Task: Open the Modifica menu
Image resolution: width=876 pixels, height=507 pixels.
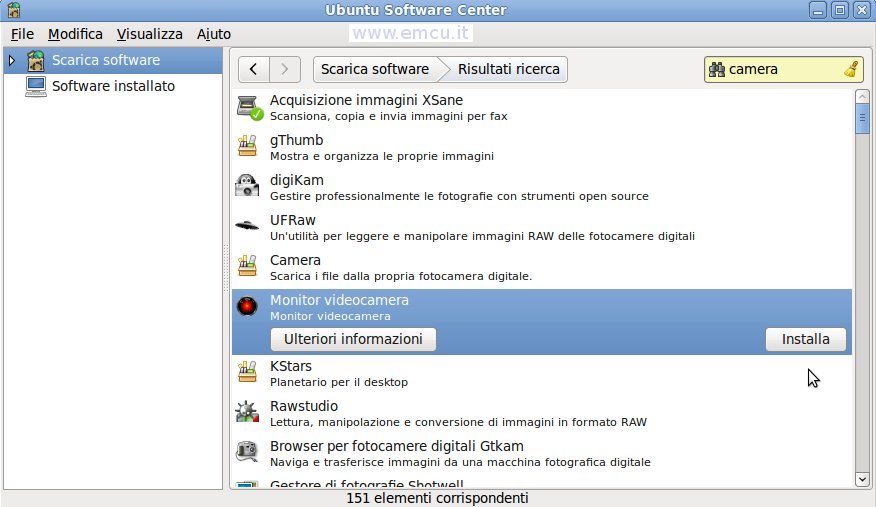Action: coord(75,34)
